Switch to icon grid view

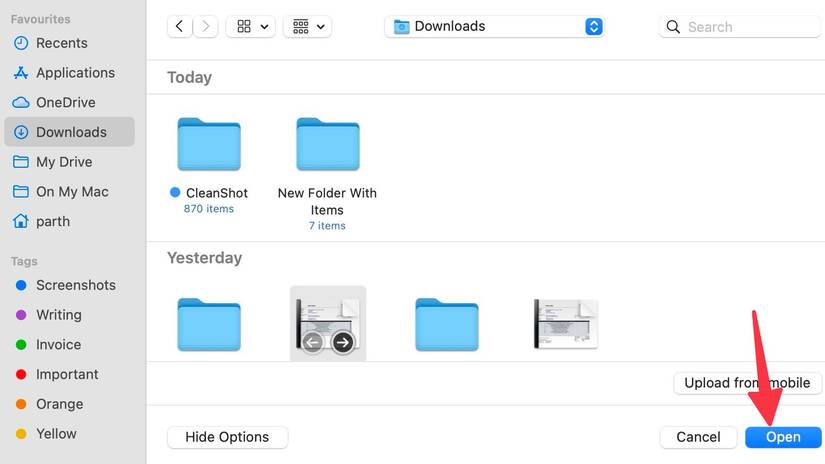244,26
